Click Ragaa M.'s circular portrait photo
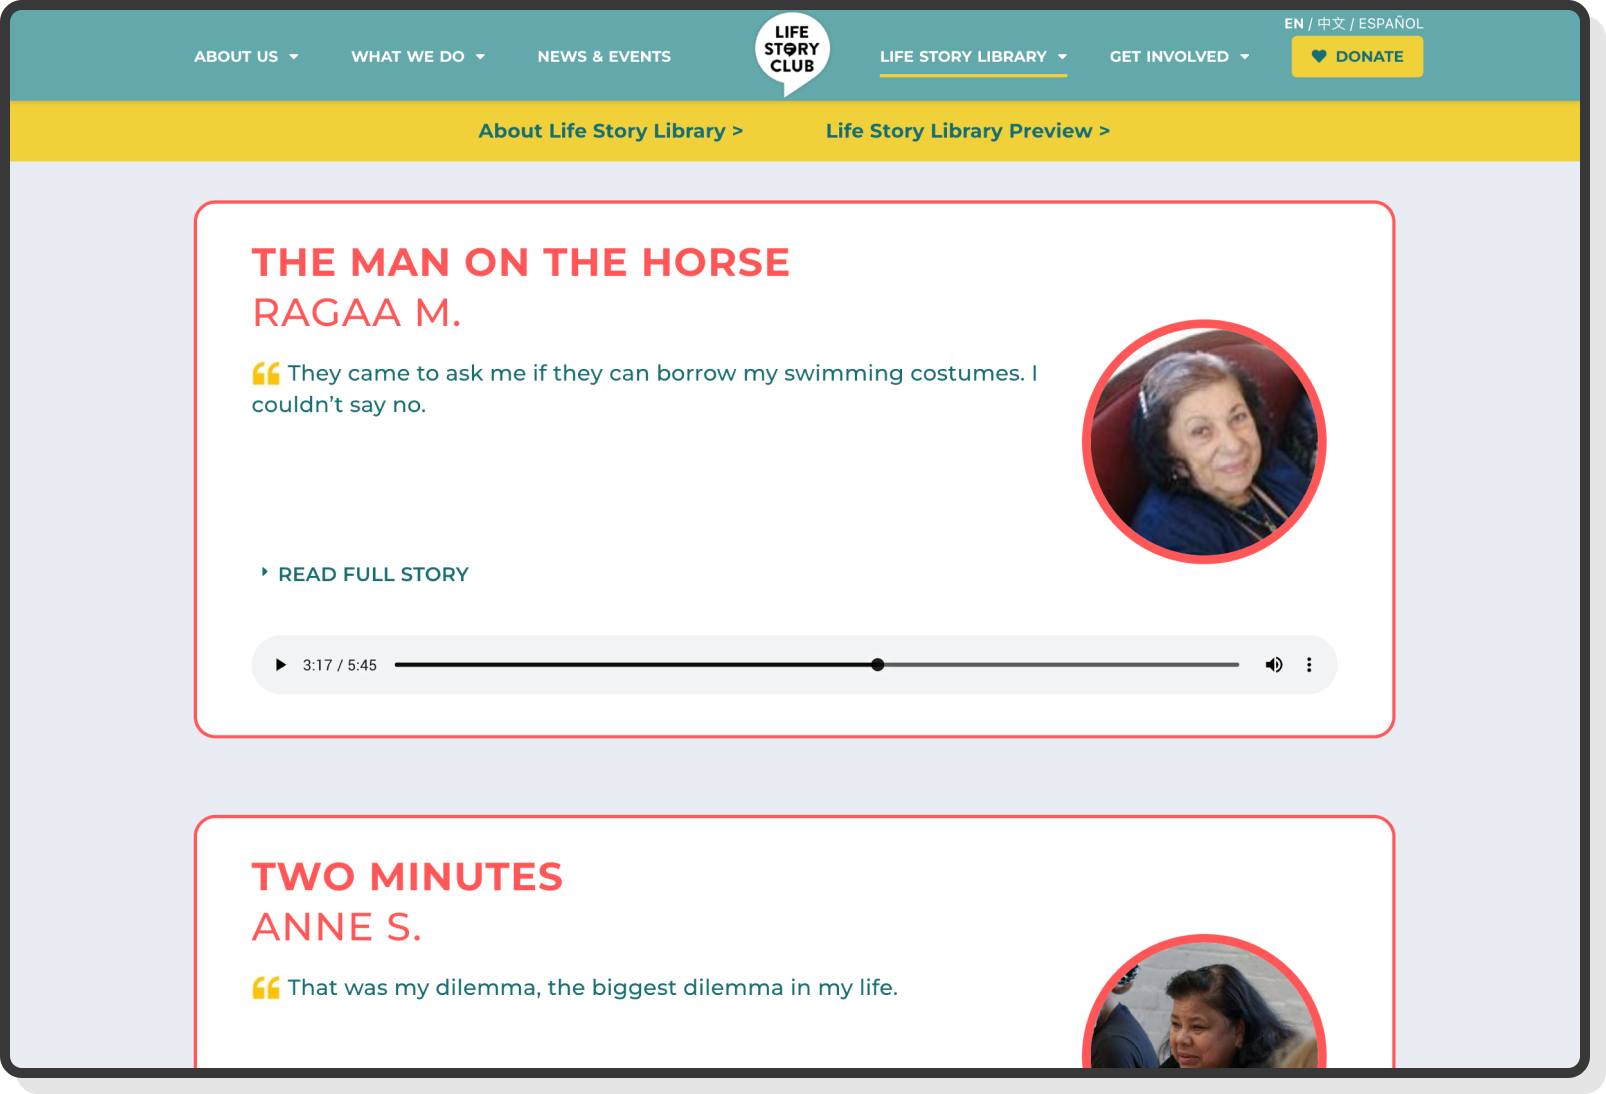Image resolution: width=1606 pixels, height=1094 pixels. coord(1204,441)
